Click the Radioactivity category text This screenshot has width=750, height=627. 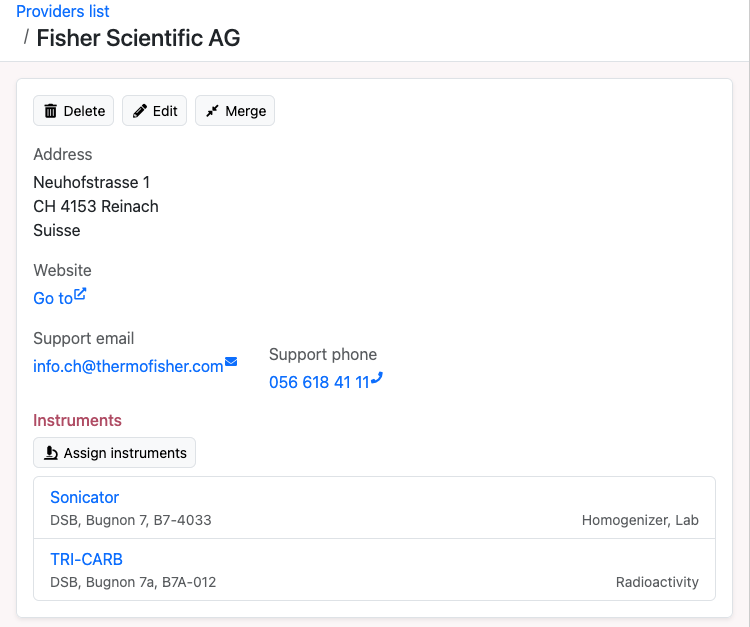point(657,582)
